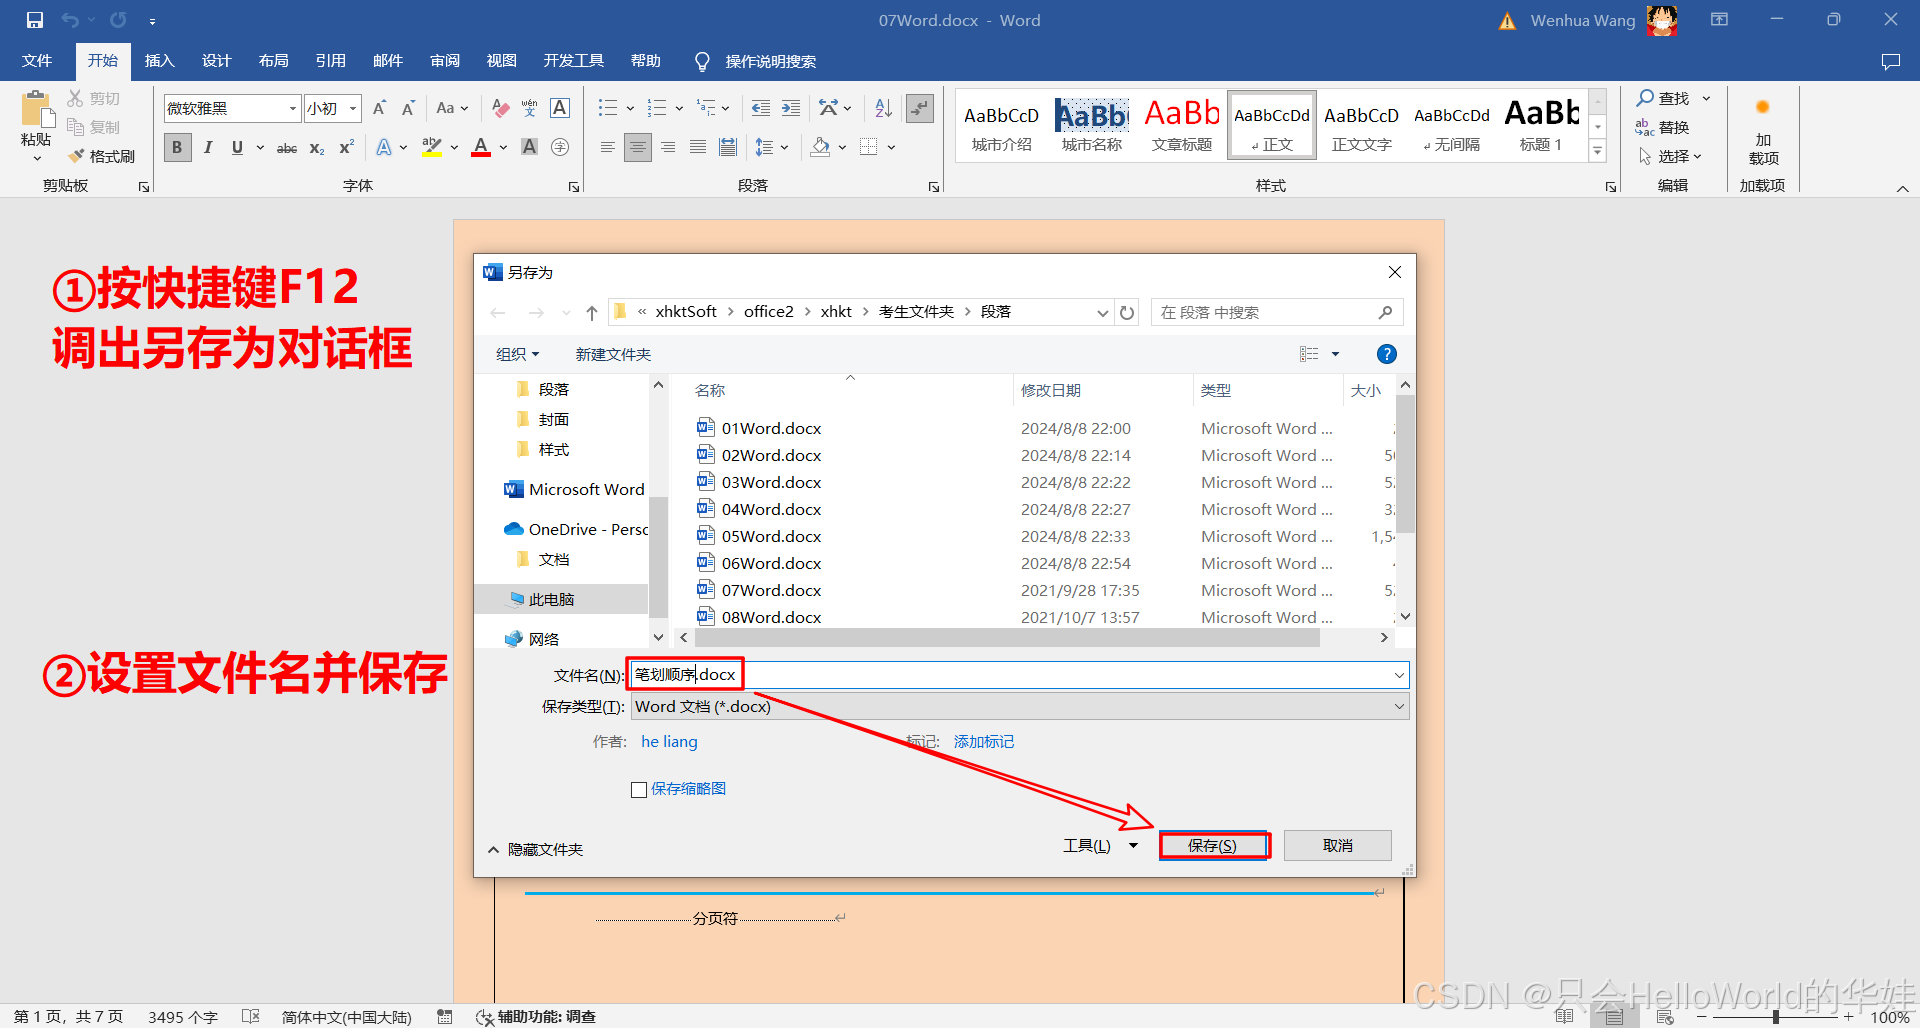Toggle Superscript formatting
This screenshot has height=1028, width=1920.
click(346, 148)
